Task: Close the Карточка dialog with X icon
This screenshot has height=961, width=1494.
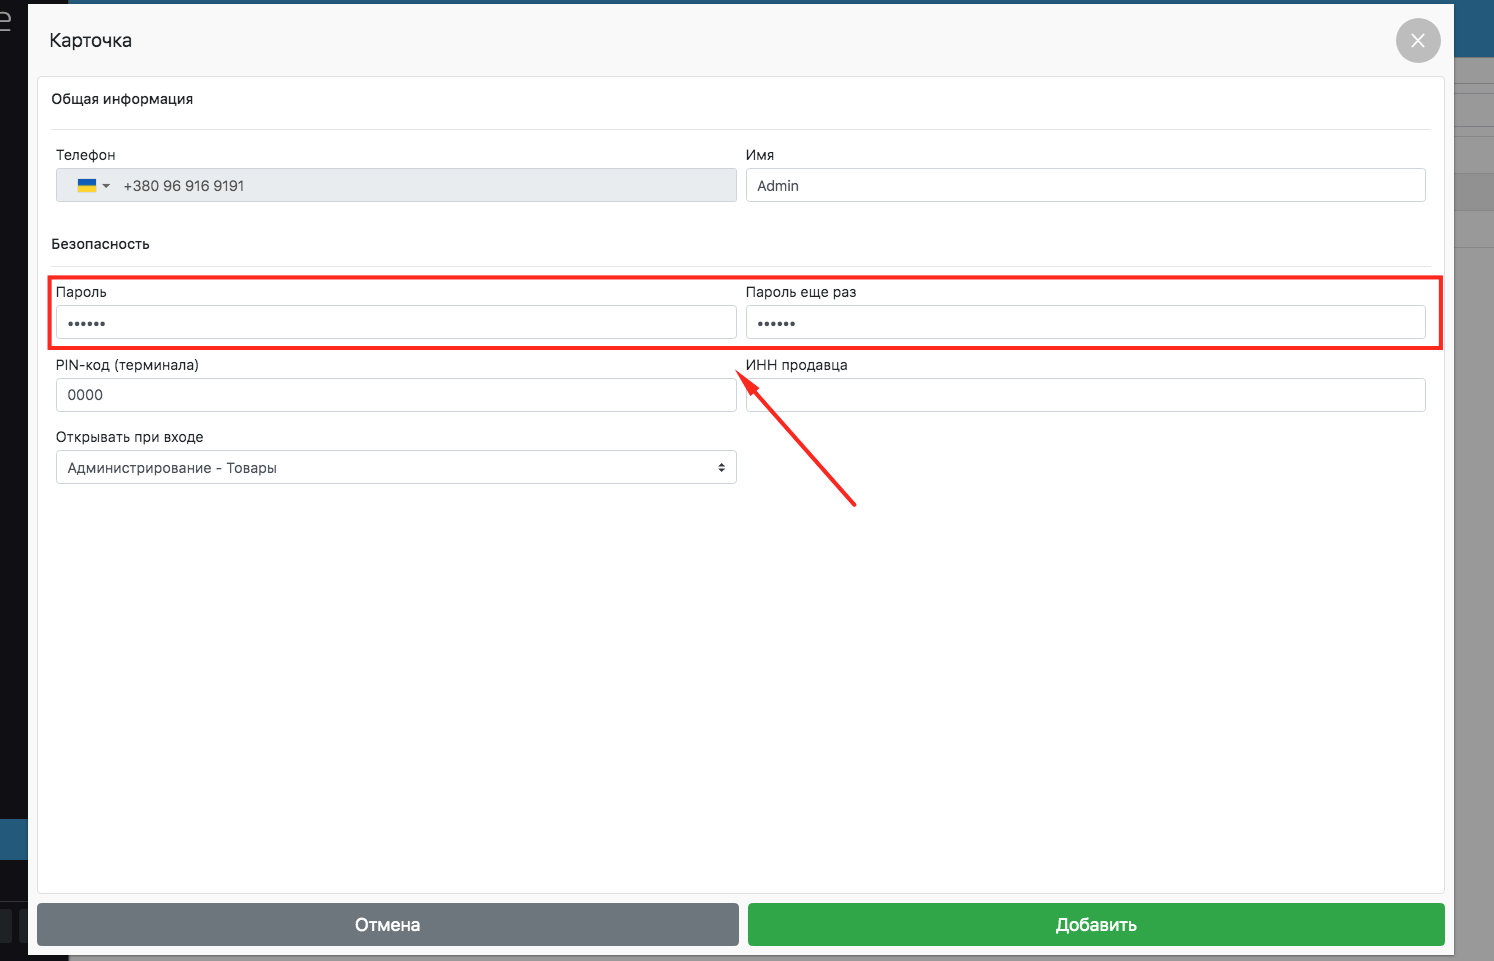Action: click(x=1417, y=41)
